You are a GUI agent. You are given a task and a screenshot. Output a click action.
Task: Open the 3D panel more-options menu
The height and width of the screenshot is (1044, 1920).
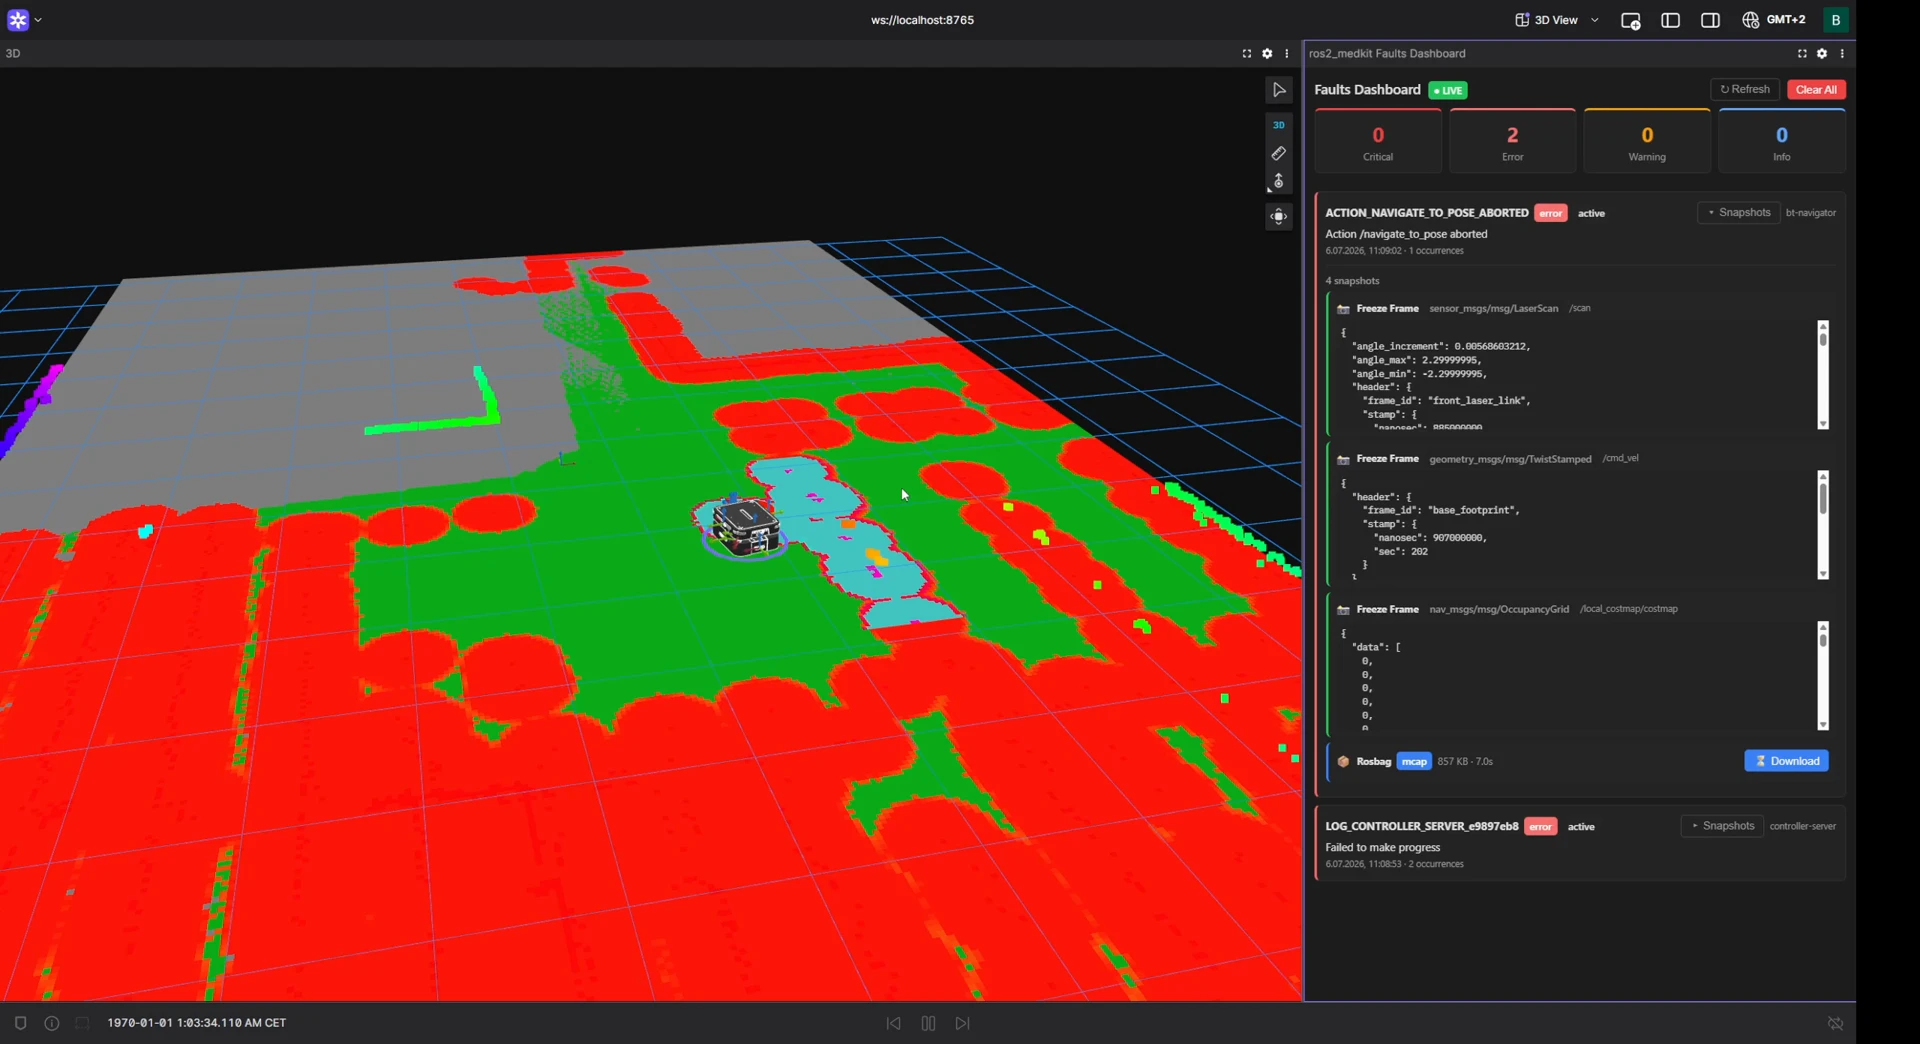[x=1287, y=54]
